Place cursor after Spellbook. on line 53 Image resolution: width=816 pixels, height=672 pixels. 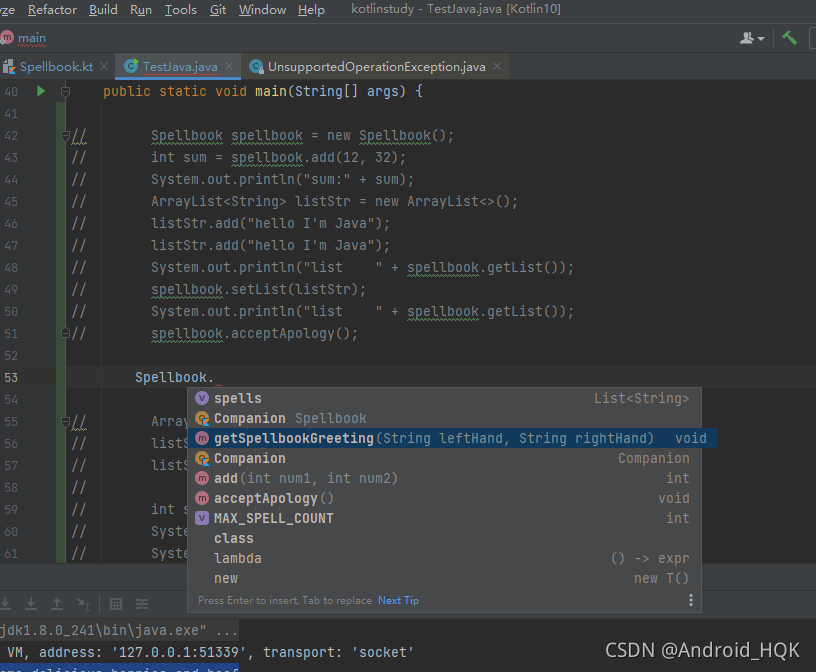[214, 377]
